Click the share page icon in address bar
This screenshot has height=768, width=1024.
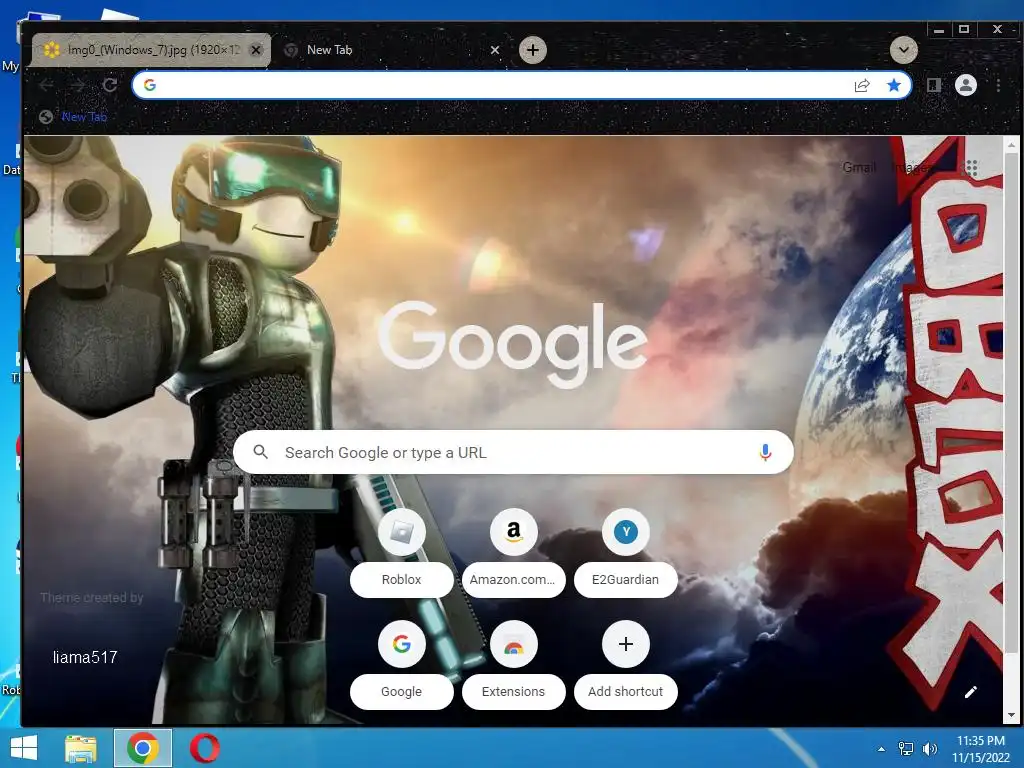[x=862, y=86]
